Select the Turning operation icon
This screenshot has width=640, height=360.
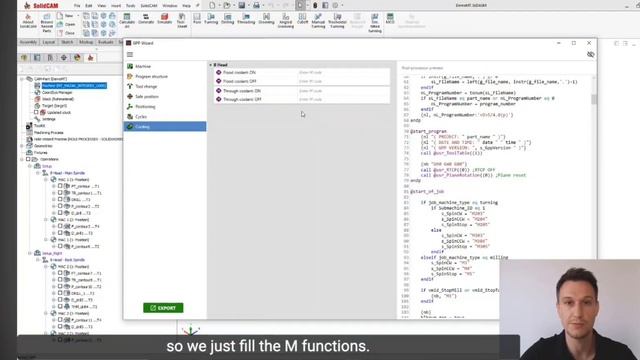[211, 19]
